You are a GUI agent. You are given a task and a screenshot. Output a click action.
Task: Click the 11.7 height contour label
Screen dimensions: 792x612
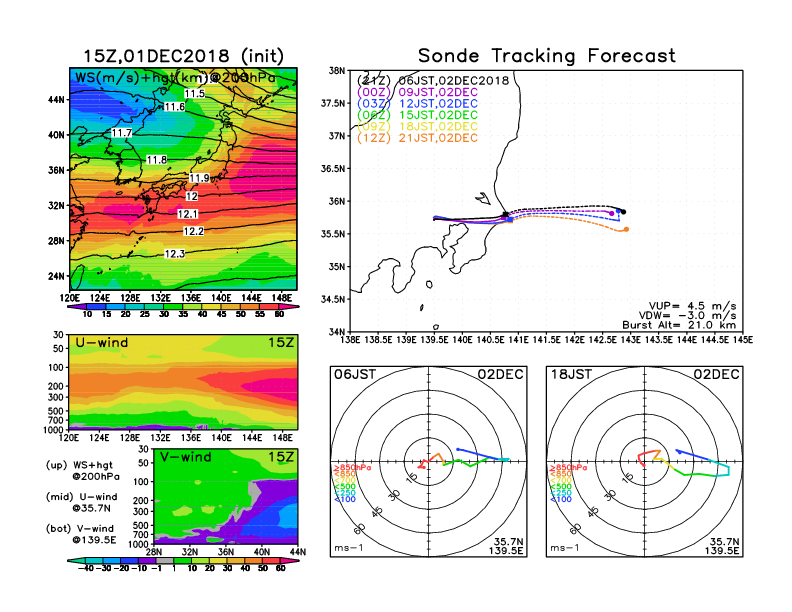pos(121,133)
